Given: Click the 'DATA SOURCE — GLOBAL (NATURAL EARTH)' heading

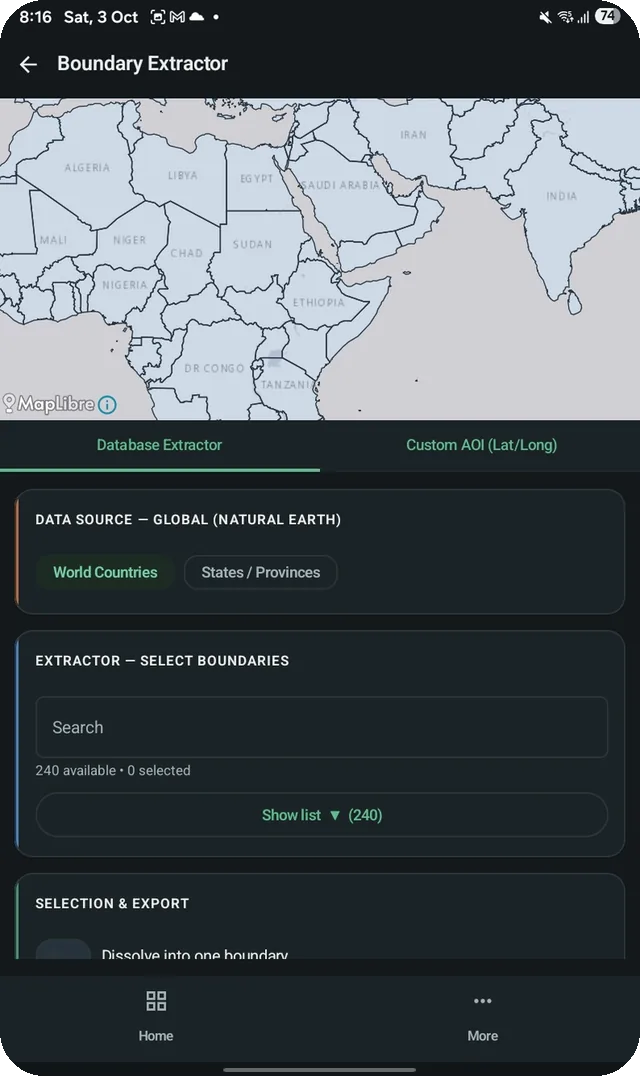Looking at the screenshot, I should [x=188, y=519].
